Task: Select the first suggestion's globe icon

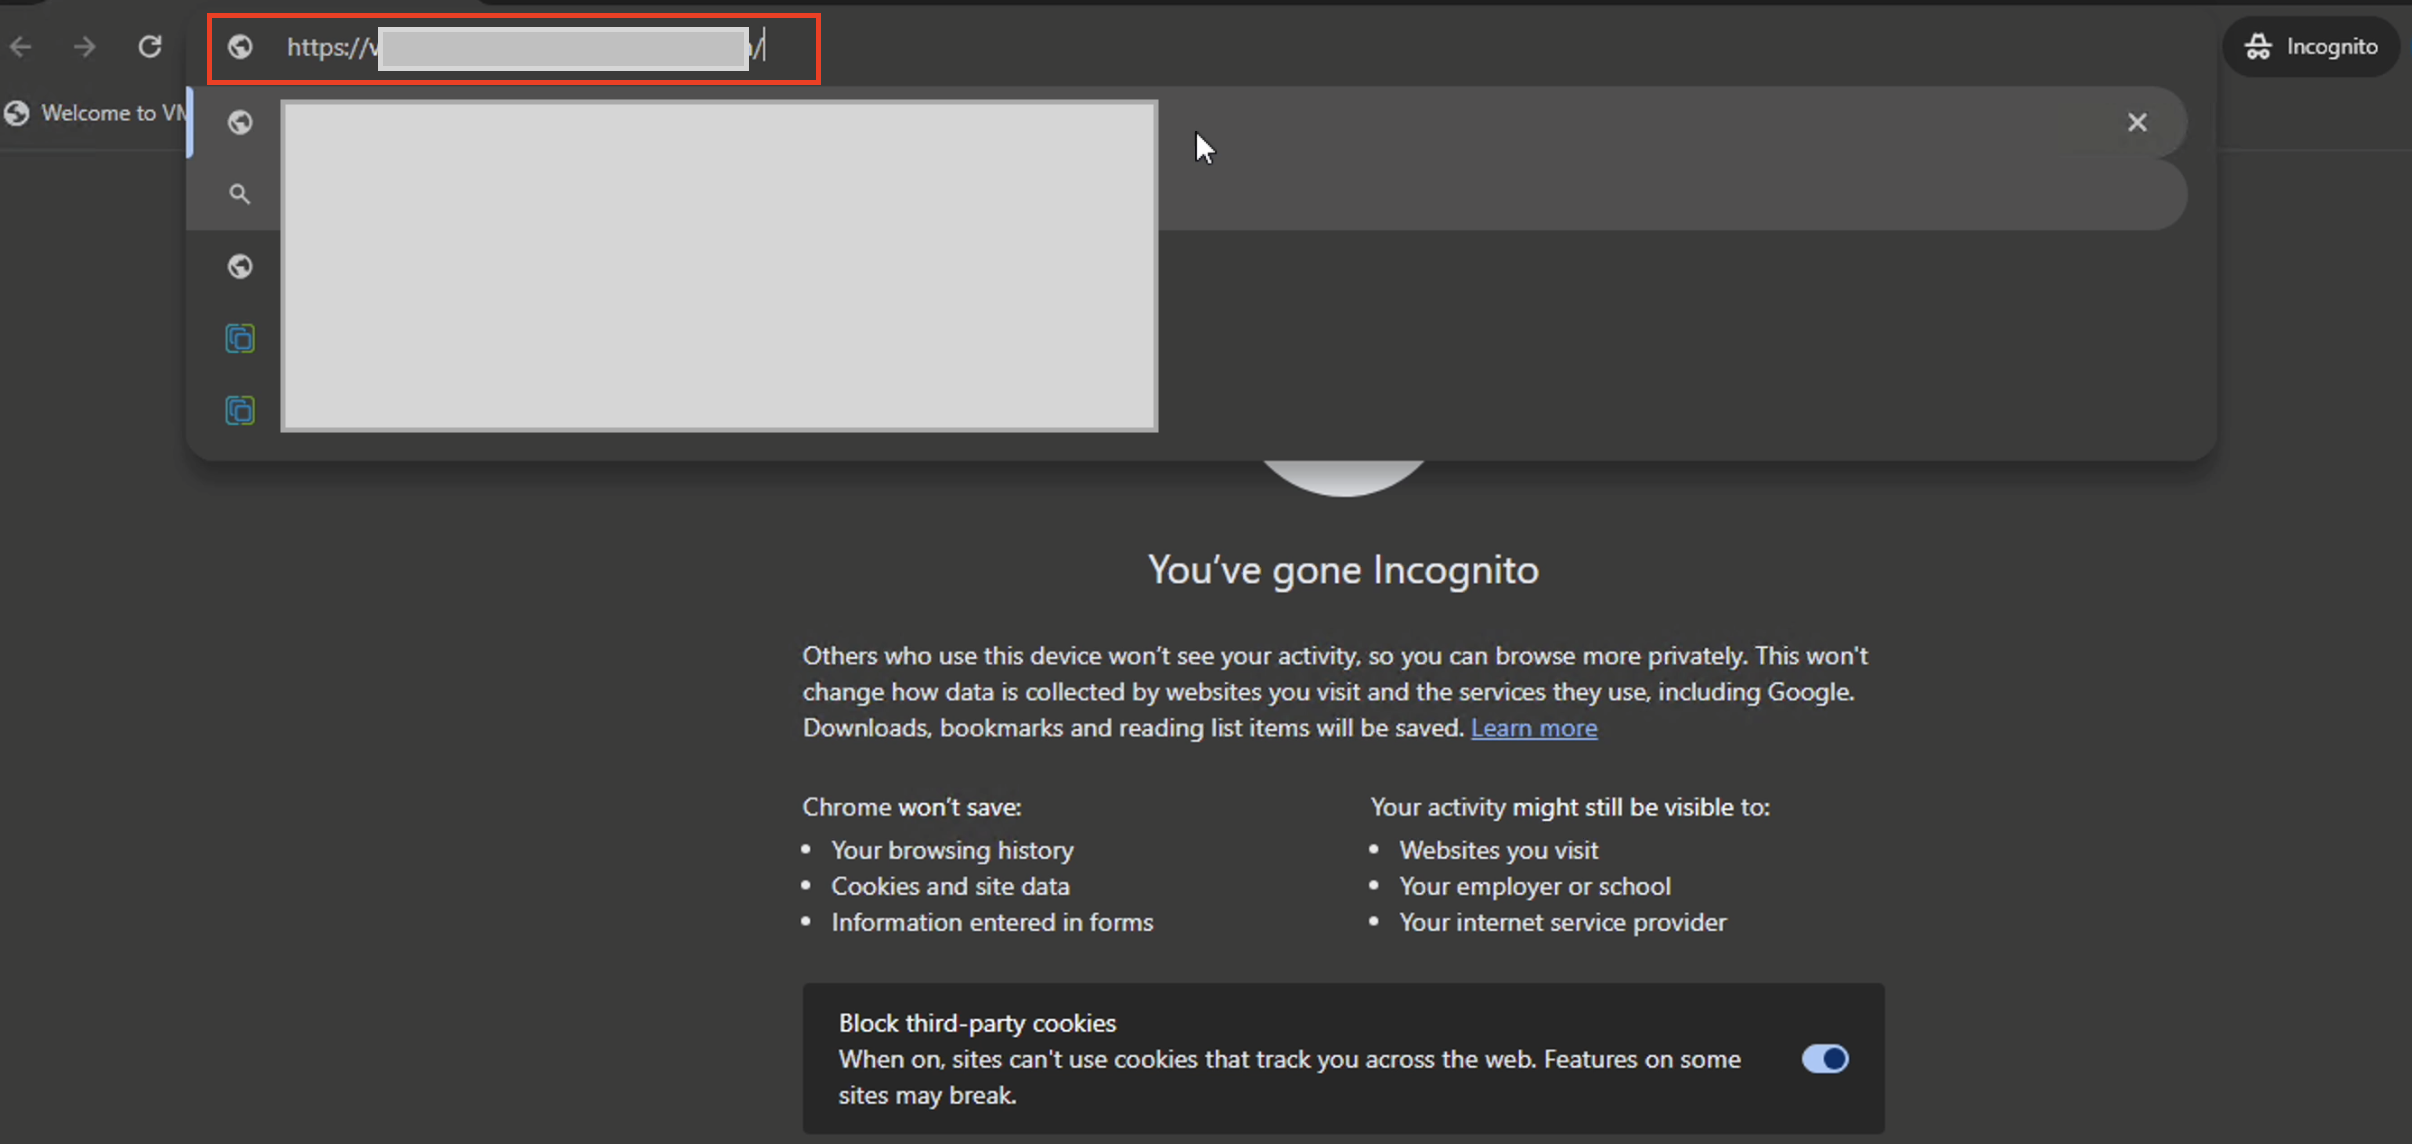Action: click(240, 122)
